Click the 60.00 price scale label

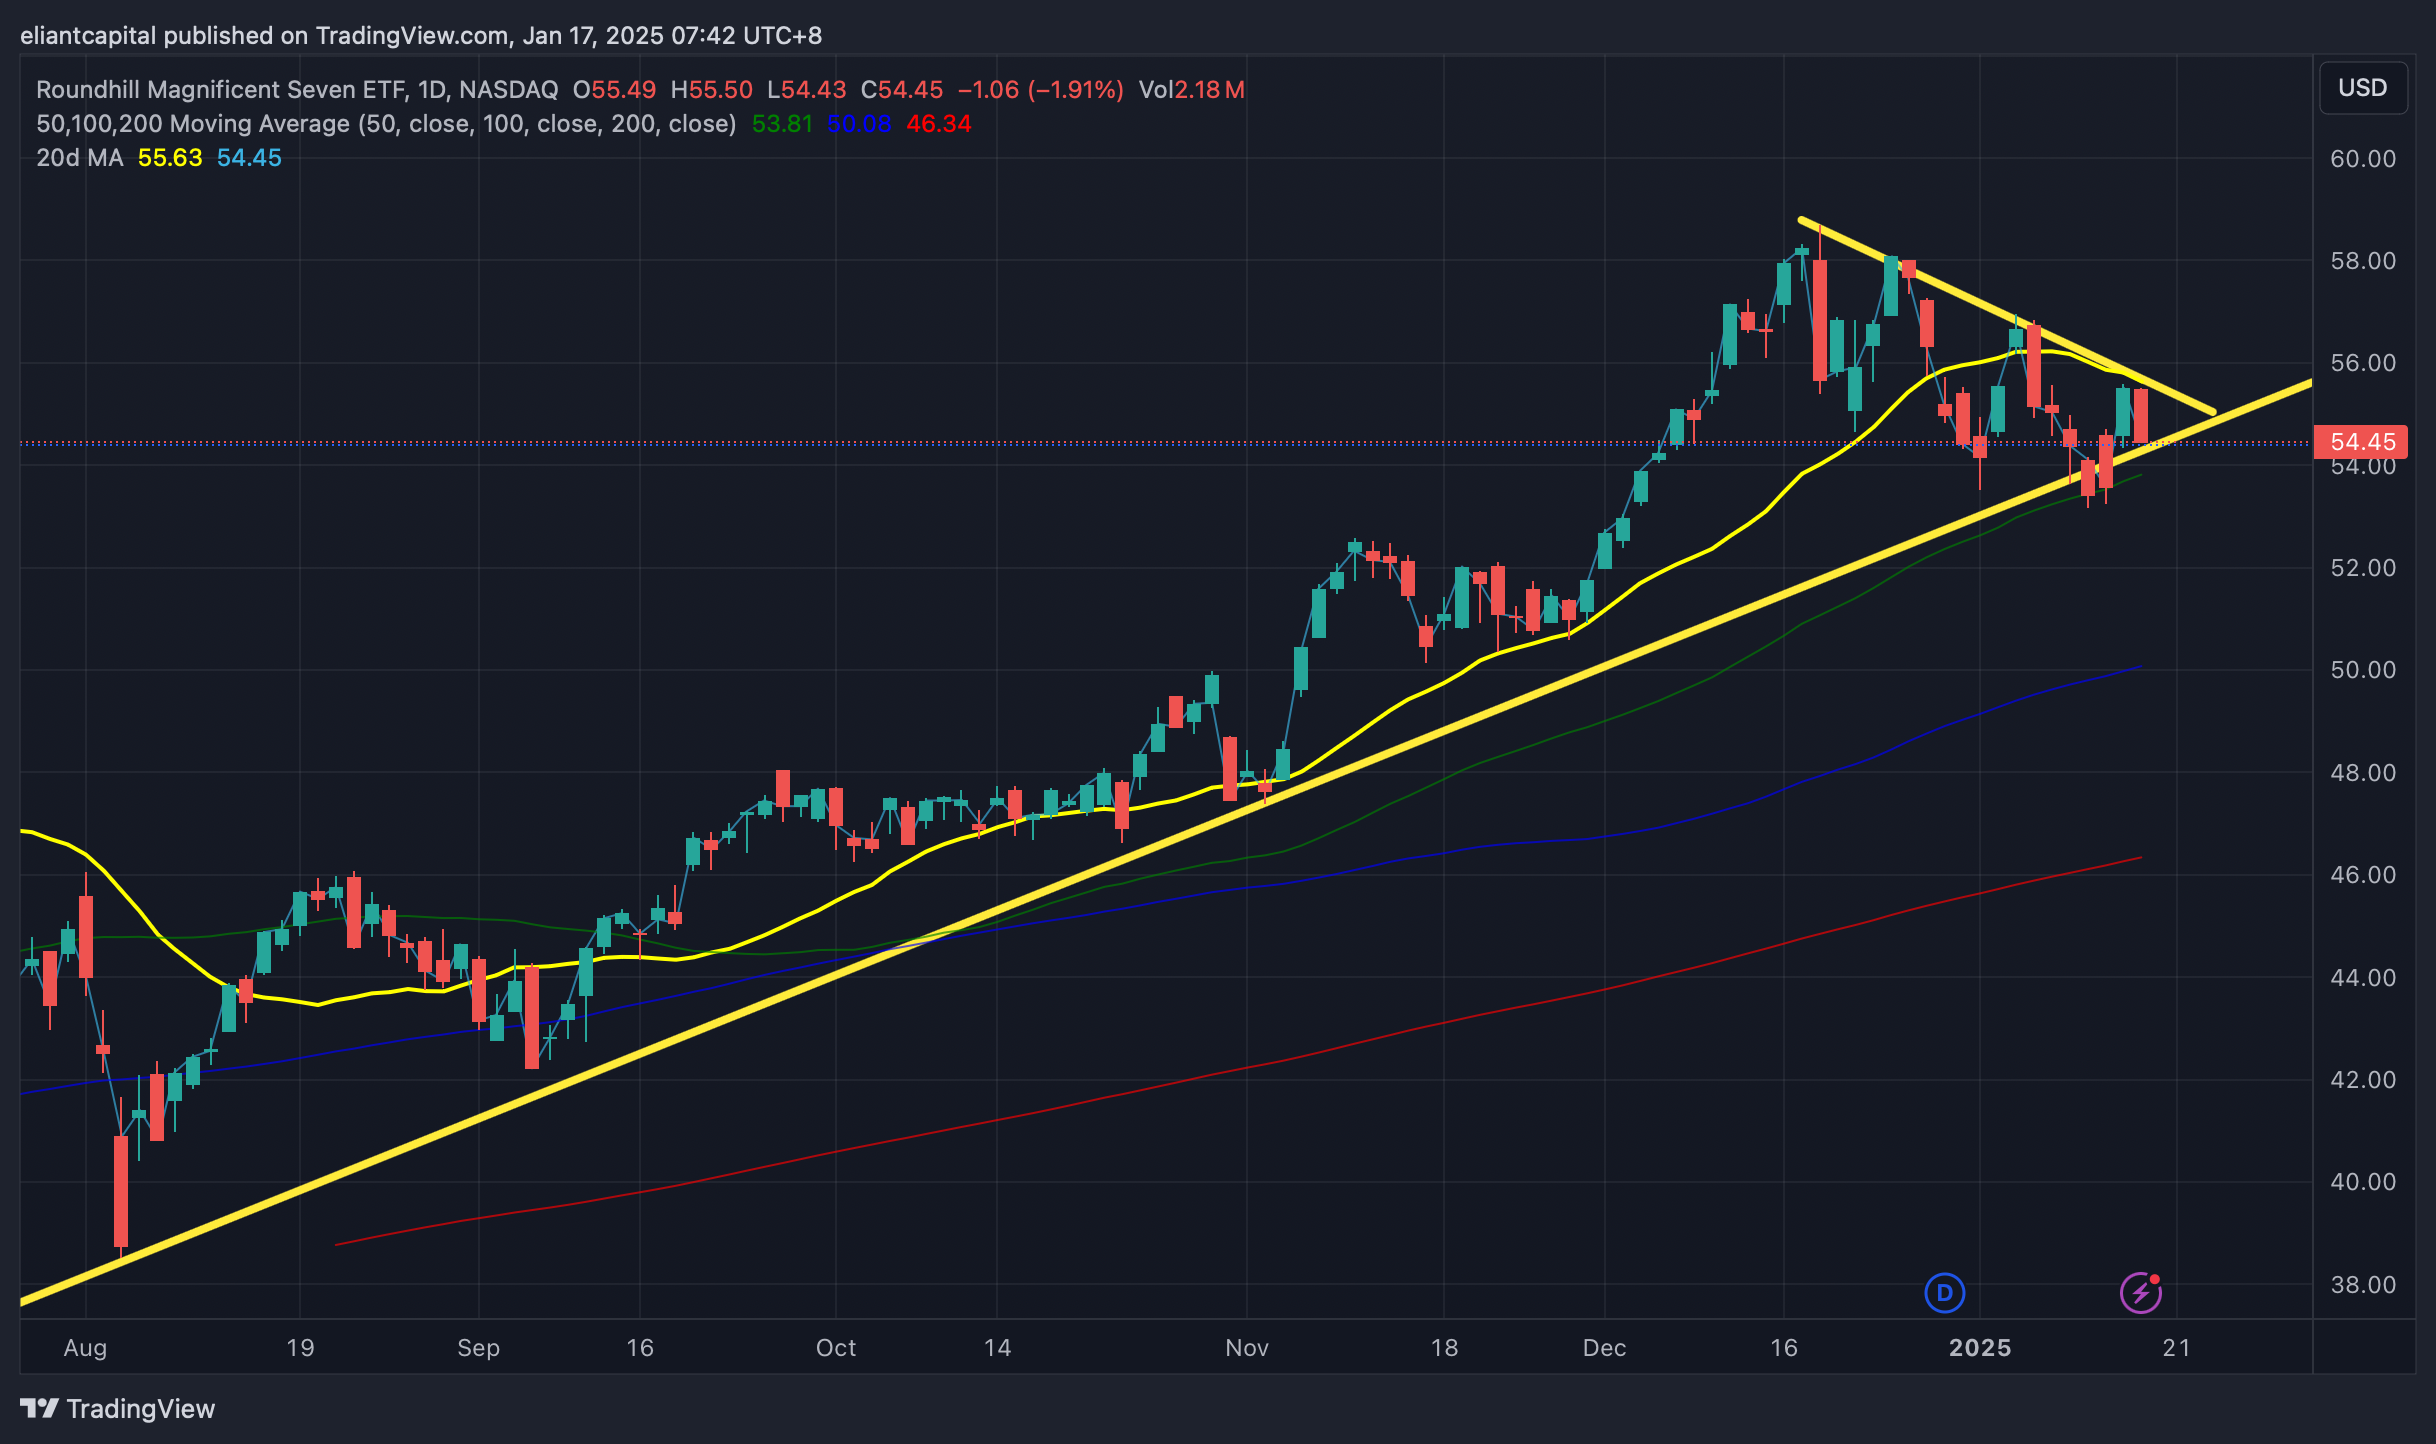tap(2362, 159)
